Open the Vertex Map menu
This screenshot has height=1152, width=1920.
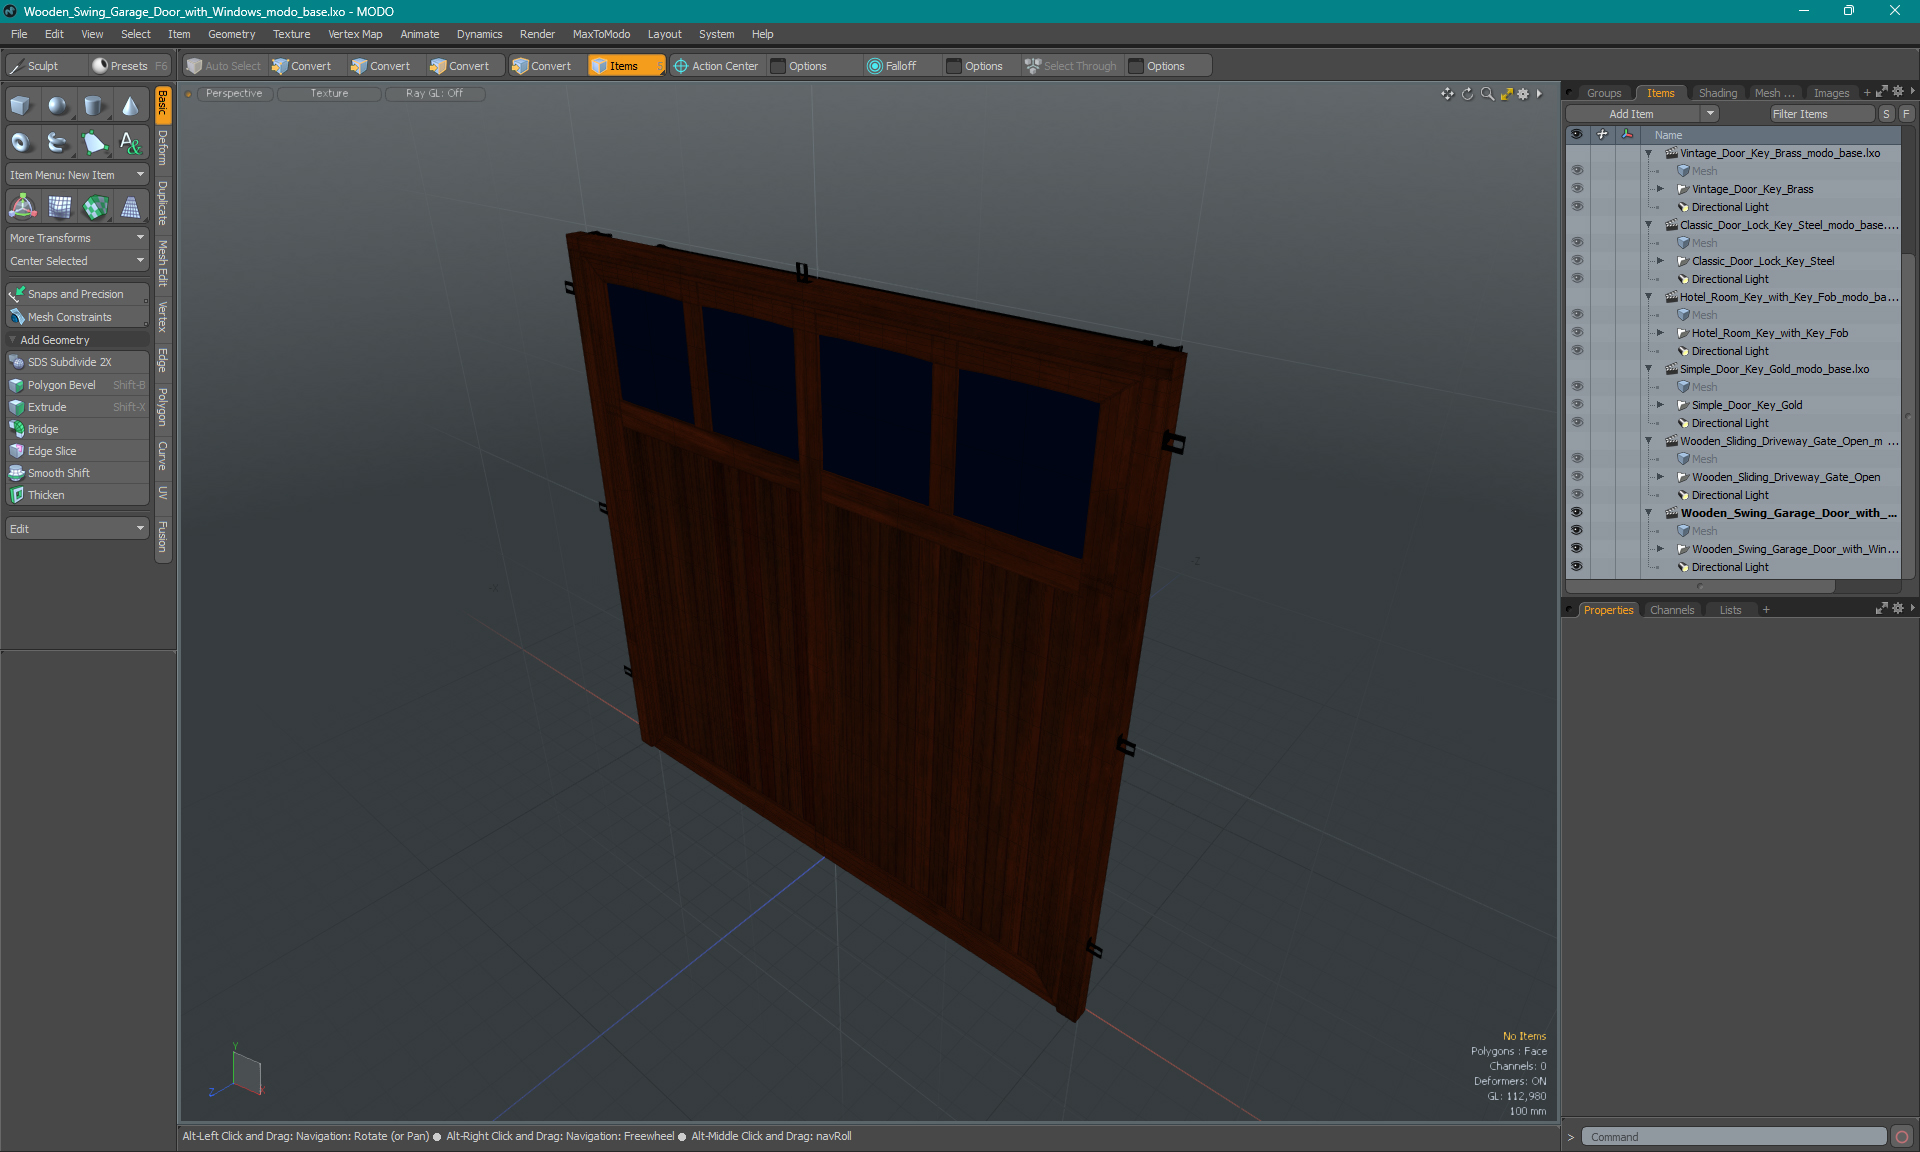(355, 34)
